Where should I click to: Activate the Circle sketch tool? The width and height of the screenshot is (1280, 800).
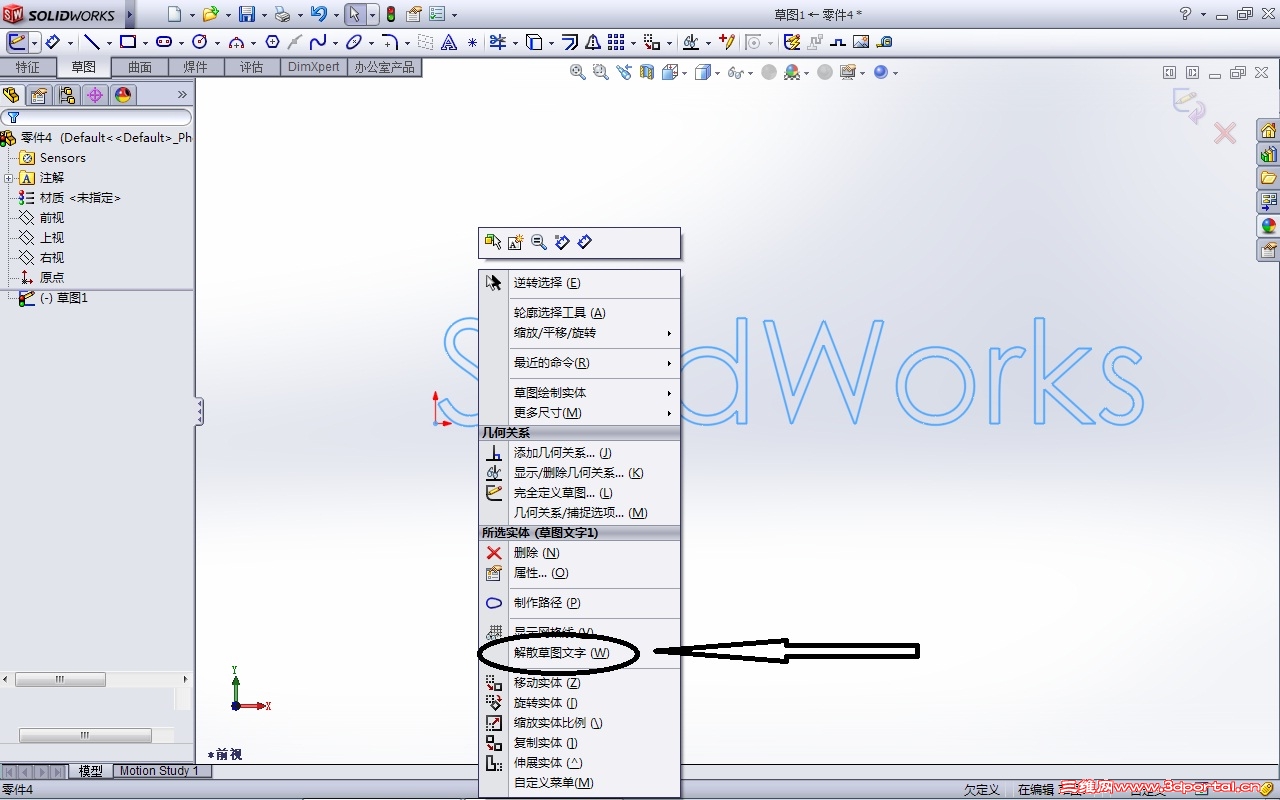coord(201,42)
